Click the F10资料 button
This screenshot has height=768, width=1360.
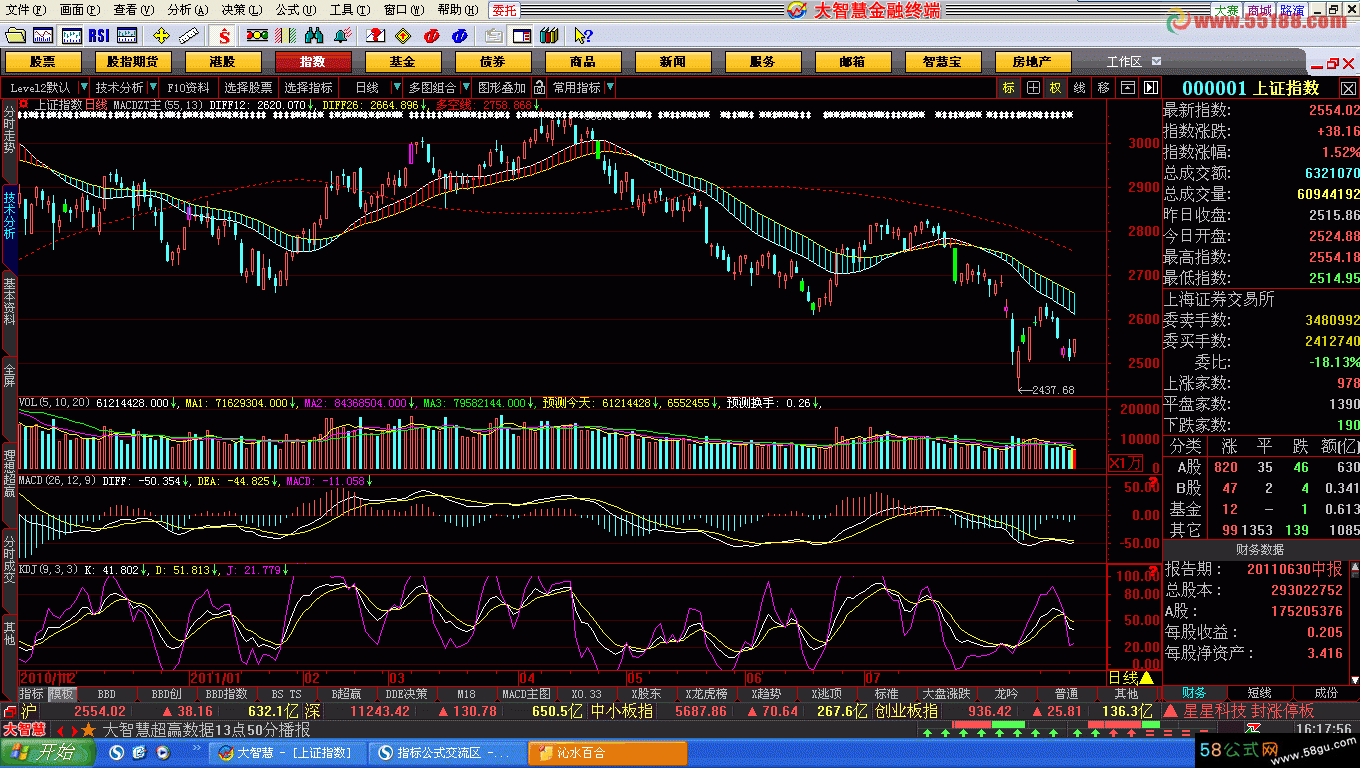[188, 88]
